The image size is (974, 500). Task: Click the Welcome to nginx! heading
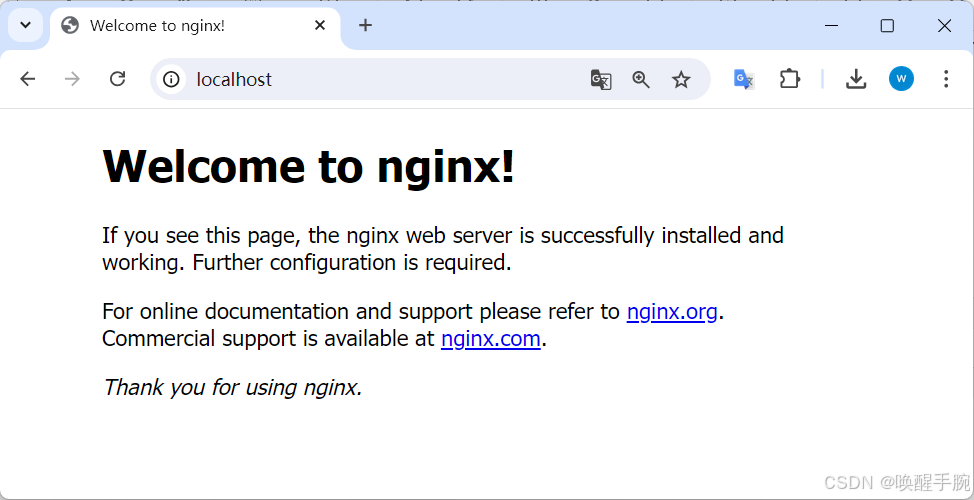click(309, 166)
